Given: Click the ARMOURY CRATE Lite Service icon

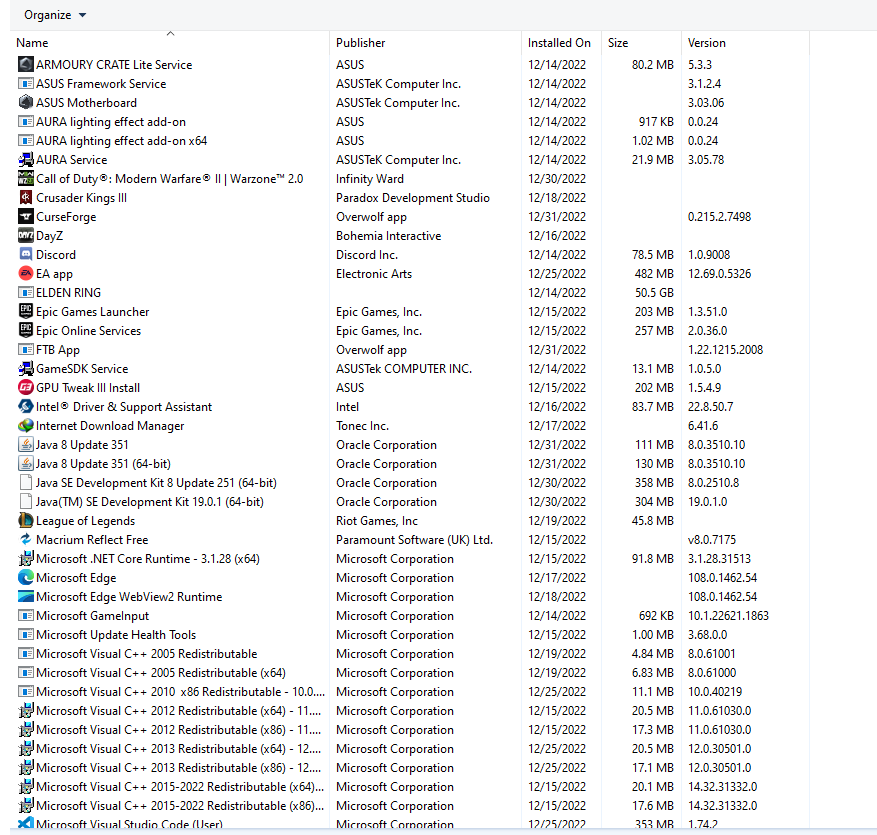Looking at the screenshot, I should pos(26,64).
